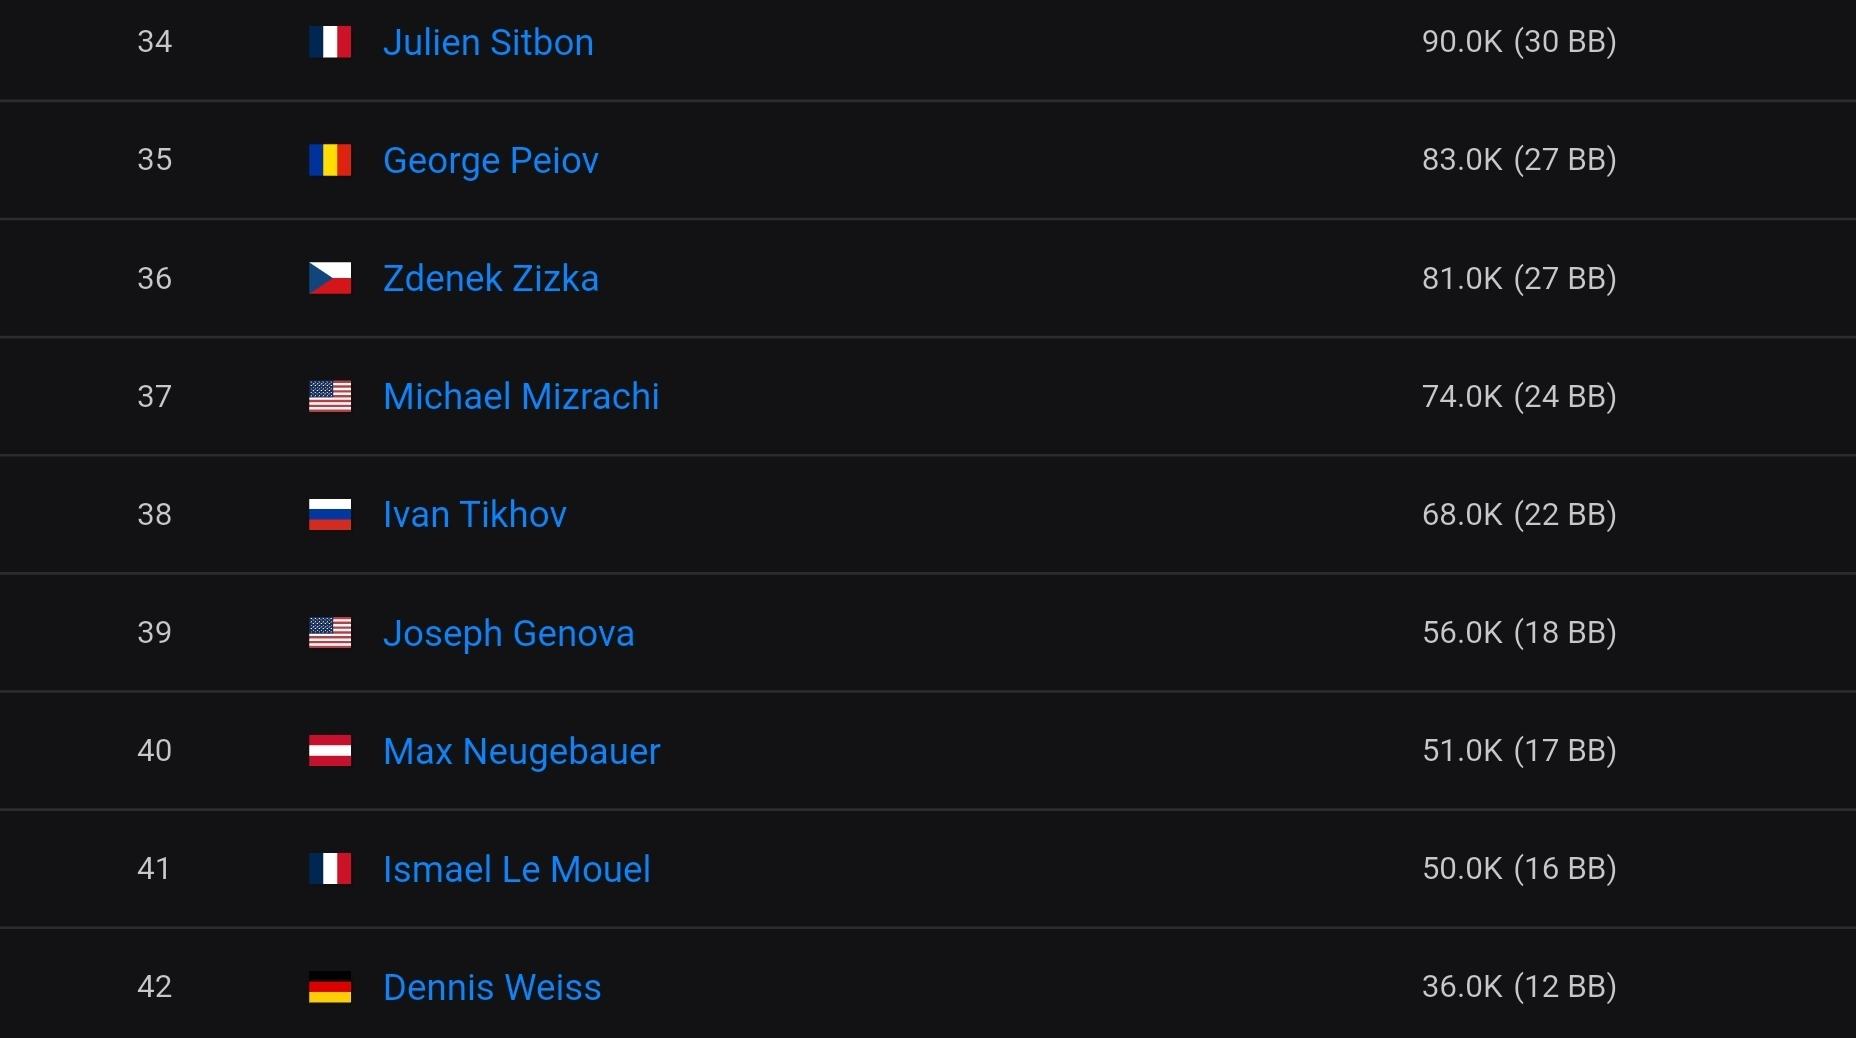Click the US flag beside Michael Mizrachi
This screenshot has height=1038, width=1856.
330,396
